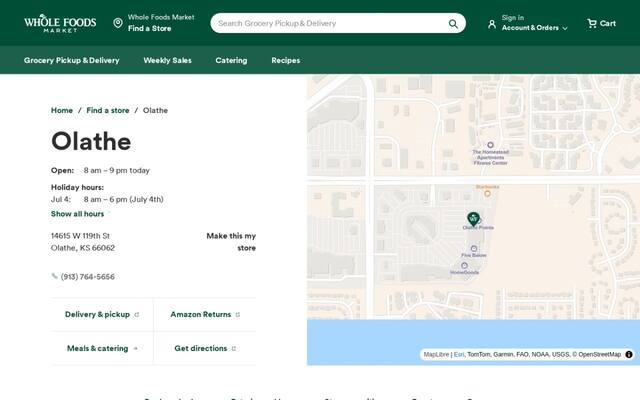Viewport: 640px width, 400px height.
Task: Go to Home breadcrumb
Action: point(62,110)
